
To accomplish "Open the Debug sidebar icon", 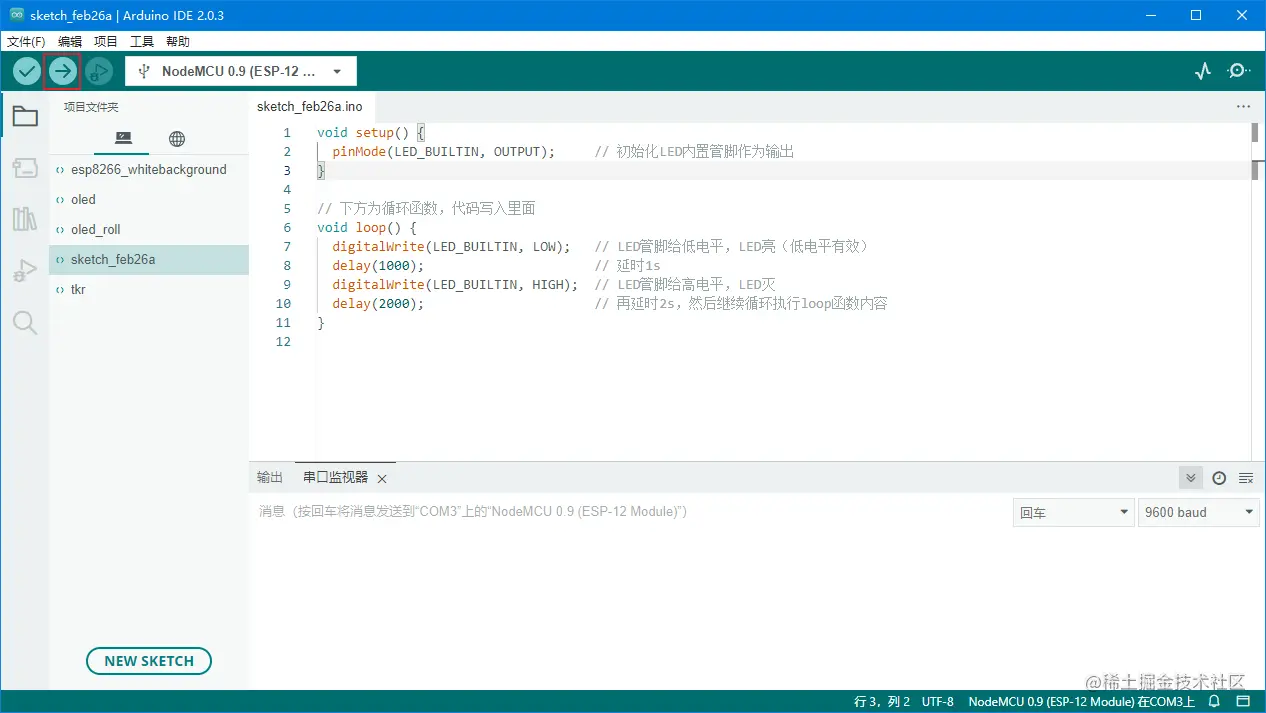I will (x=25, y=271).
